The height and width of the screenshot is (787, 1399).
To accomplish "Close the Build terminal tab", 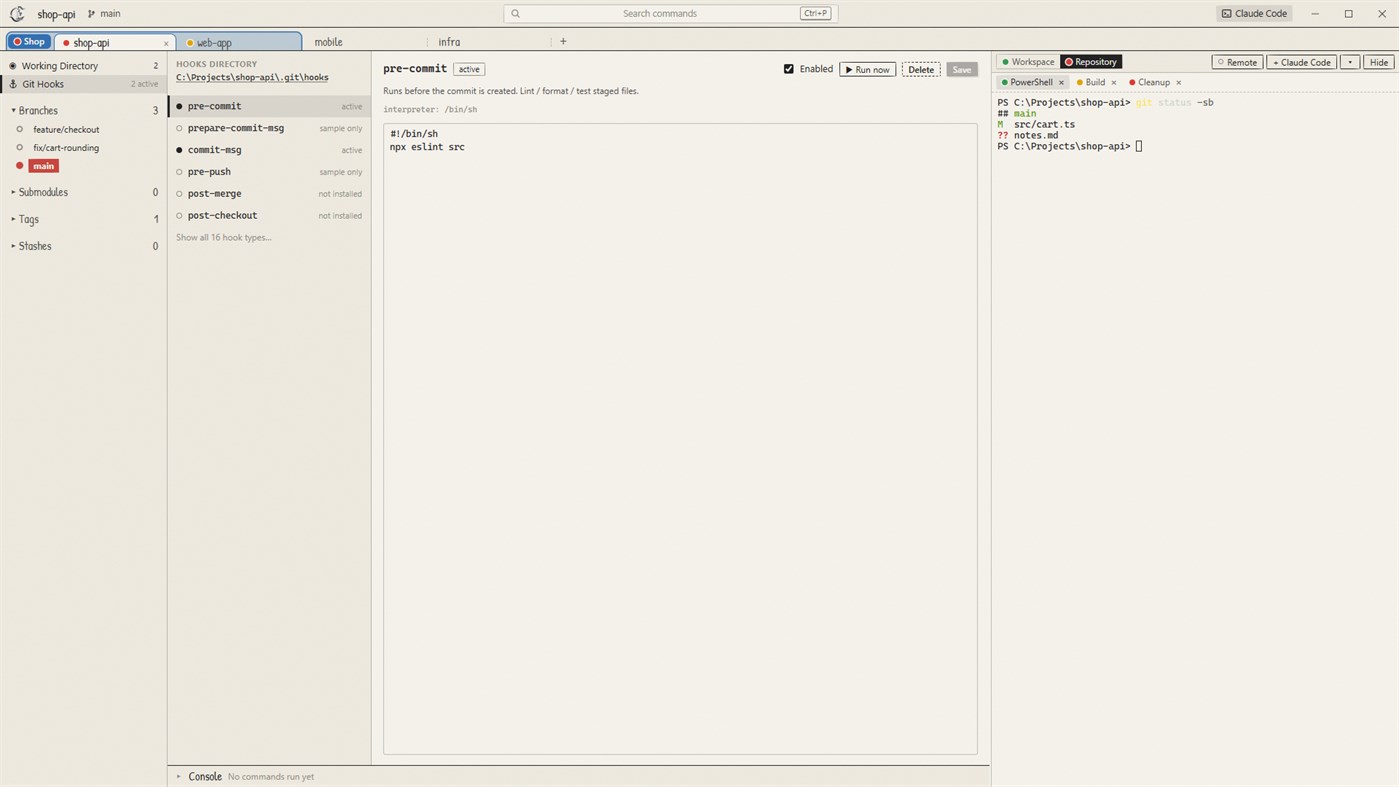I will point(1114,83).
